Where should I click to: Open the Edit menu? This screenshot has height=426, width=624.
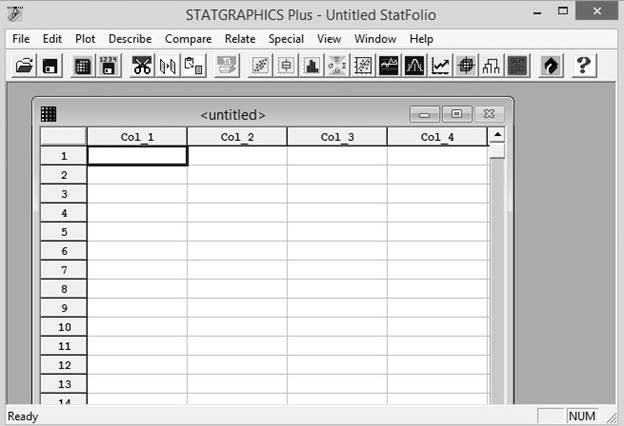(52, 39)
